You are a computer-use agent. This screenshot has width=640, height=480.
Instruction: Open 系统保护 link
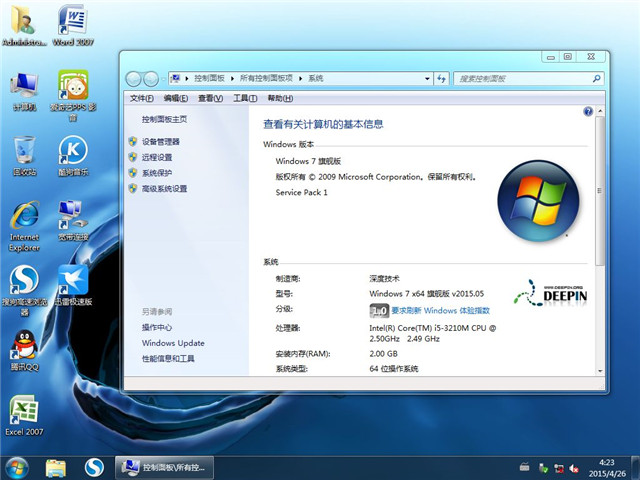(157, 173)
